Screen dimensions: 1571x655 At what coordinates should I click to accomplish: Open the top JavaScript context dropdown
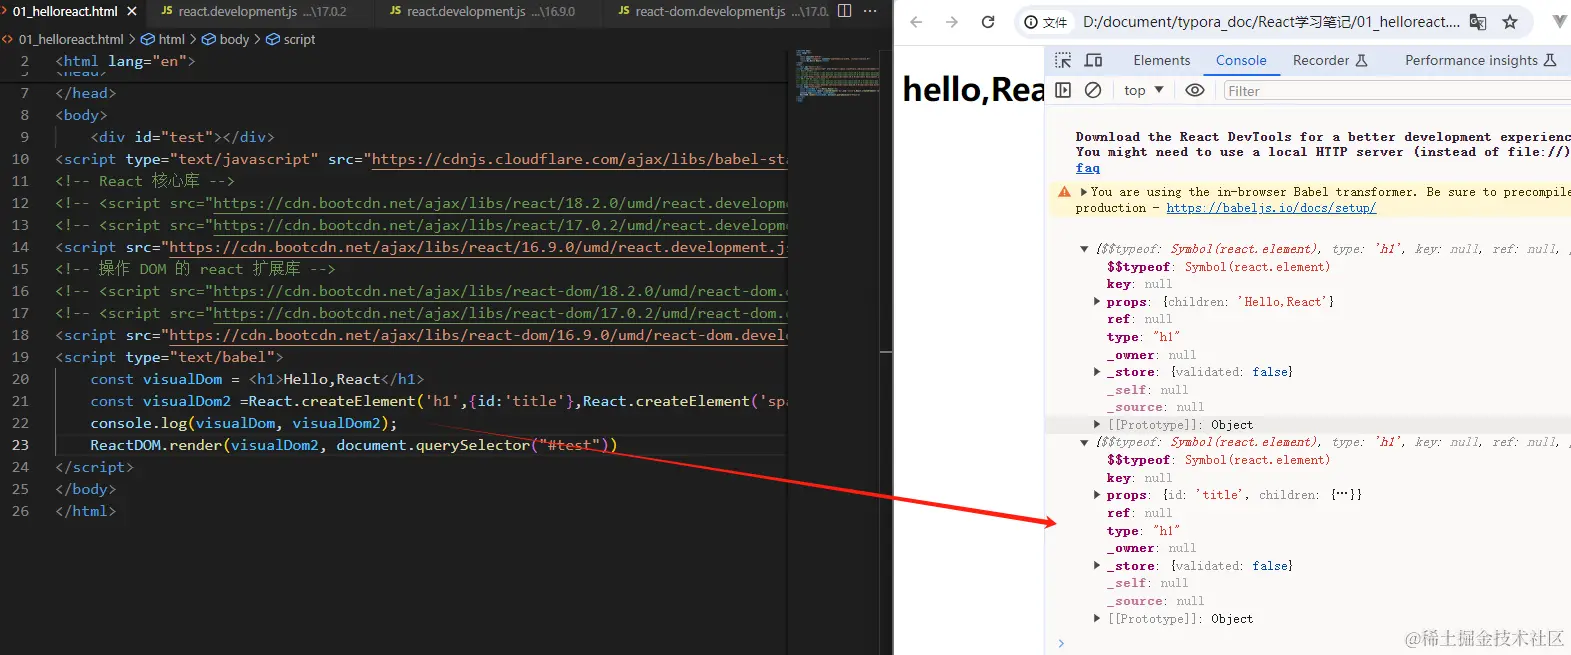1143,90
